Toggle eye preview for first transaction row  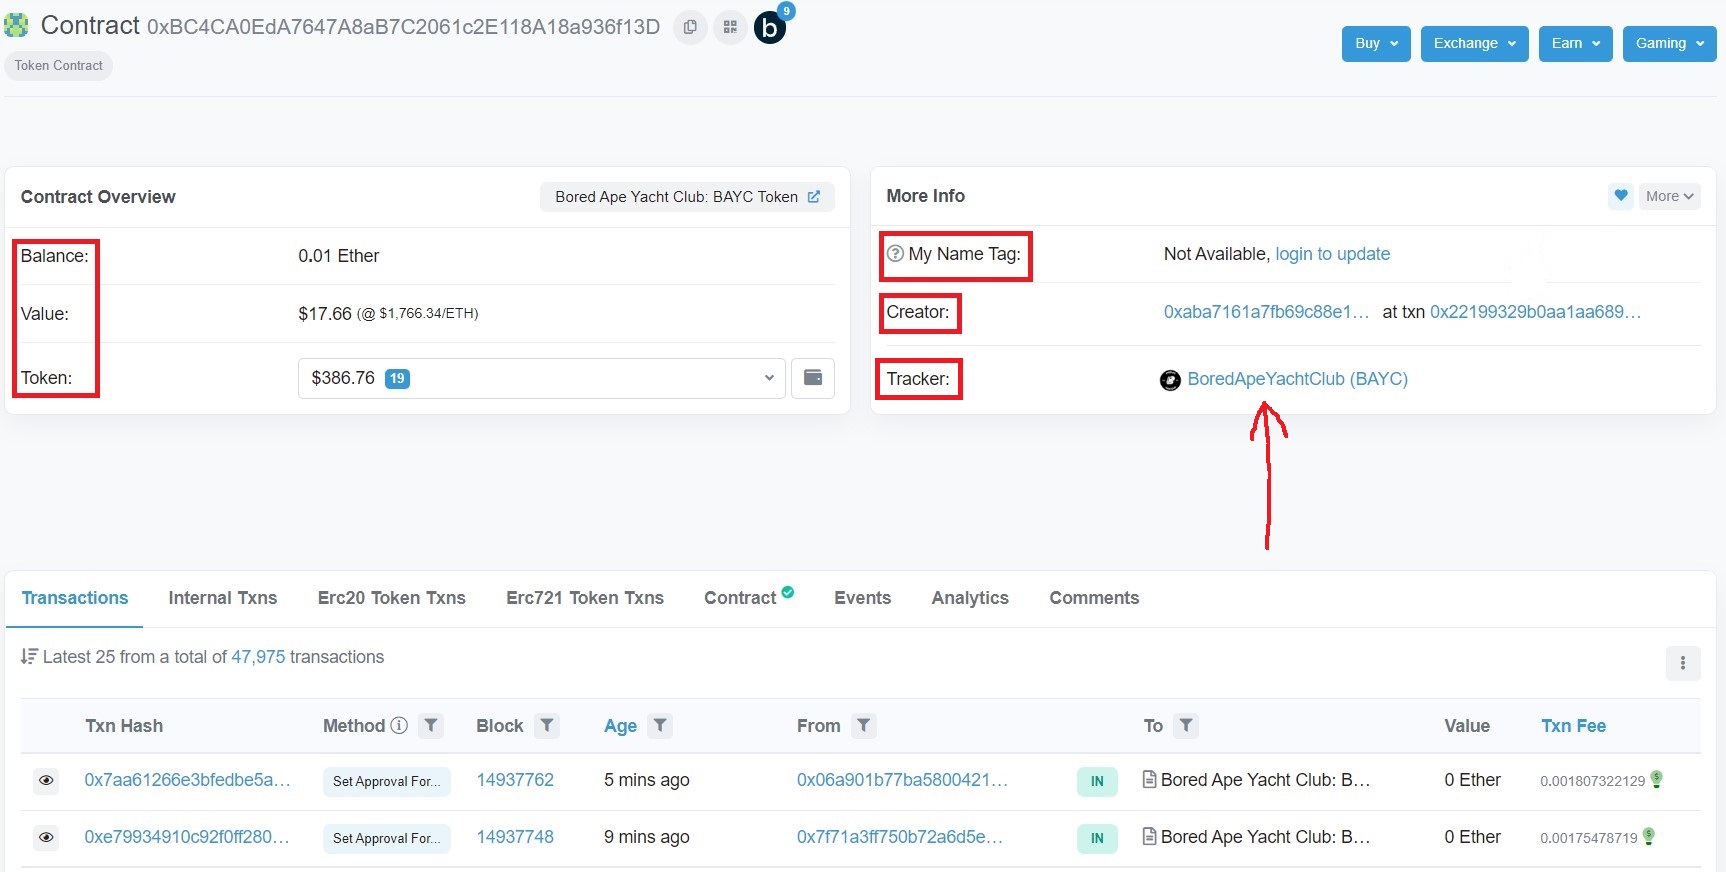[46, 781]
